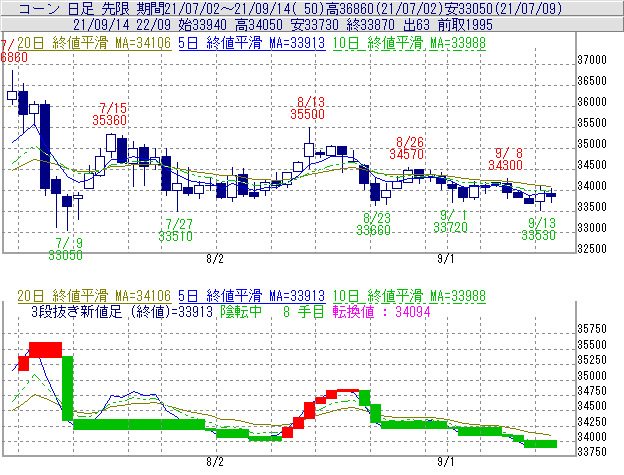Click the 37000 price axis label in the upper chart

(x=592, y=60)
